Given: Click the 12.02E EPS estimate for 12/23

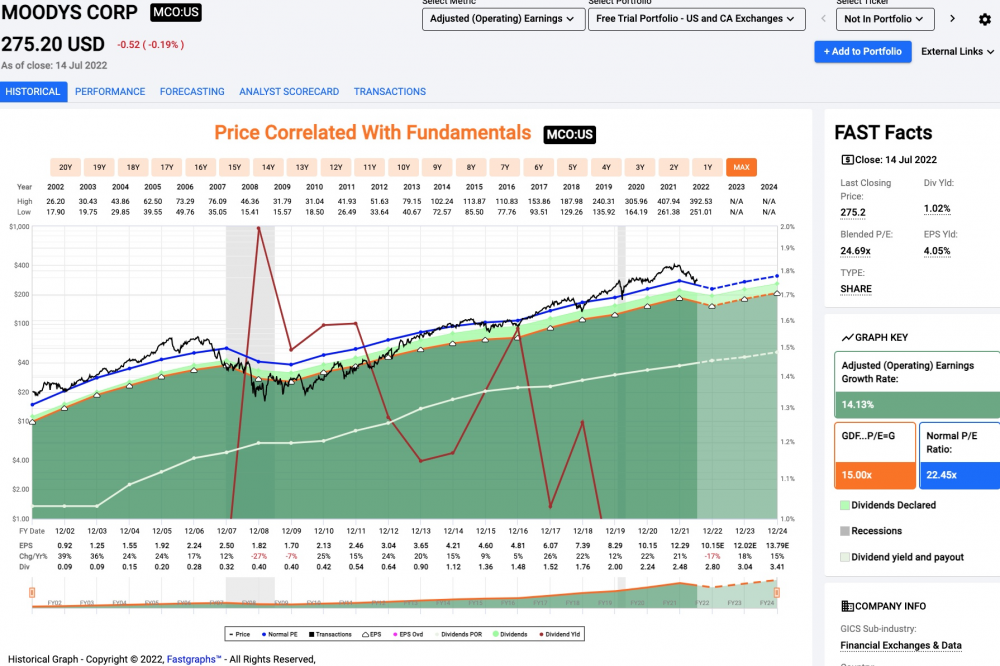Looking at the screenshot, I should pos(745,546).
